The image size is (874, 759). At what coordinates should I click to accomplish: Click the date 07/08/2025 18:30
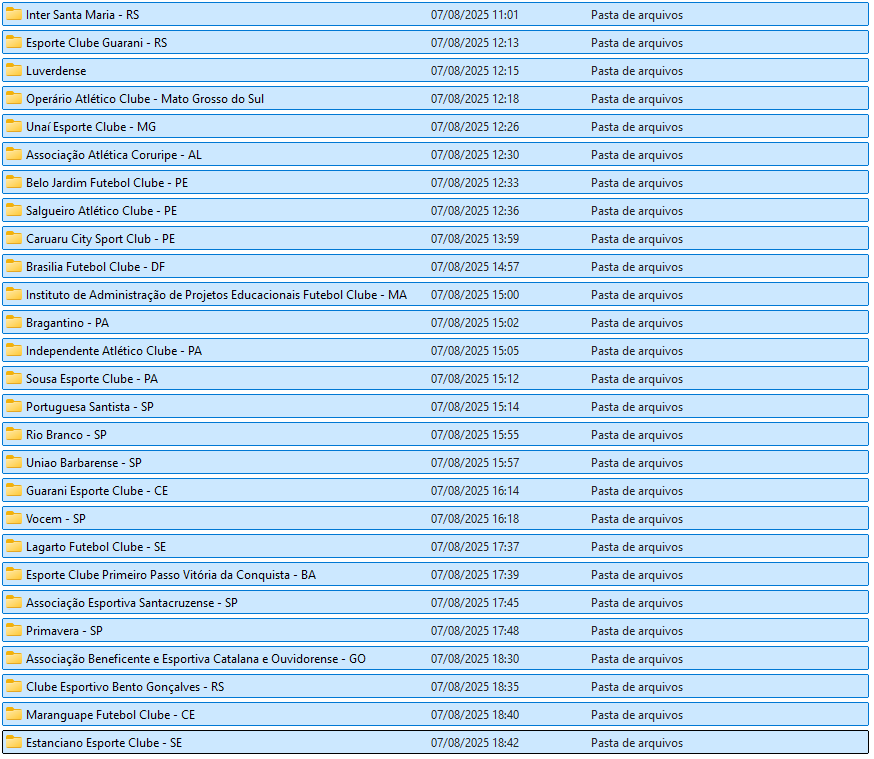point(474,659)
